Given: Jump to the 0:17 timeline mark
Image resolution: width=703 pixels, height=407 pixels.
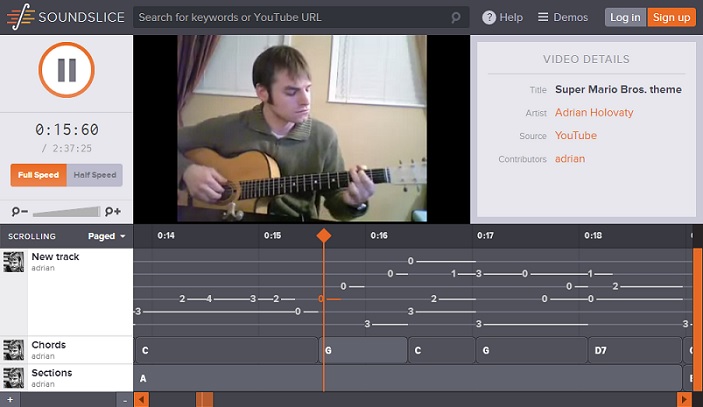Looking at the screenshot, I should pyautogui.click(x=485, y=235).
